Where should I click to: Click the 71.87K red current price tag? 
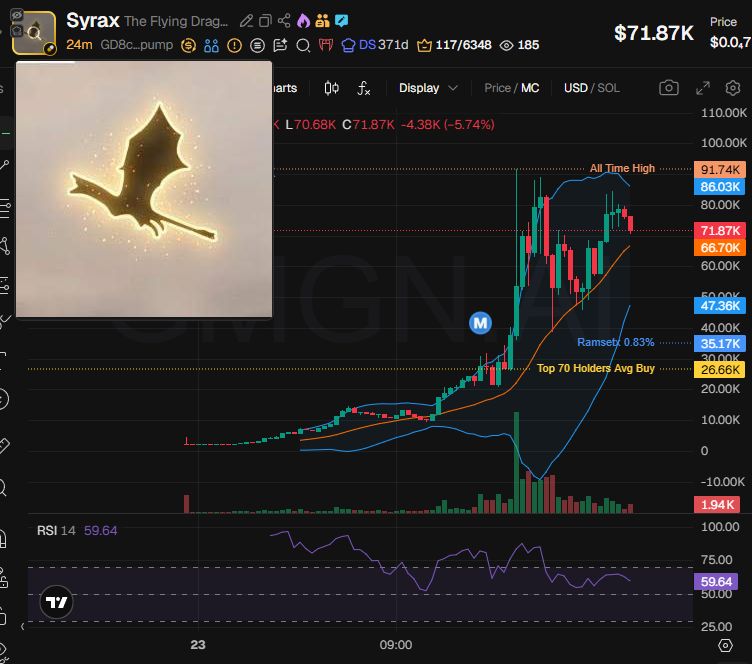(719, 231)
